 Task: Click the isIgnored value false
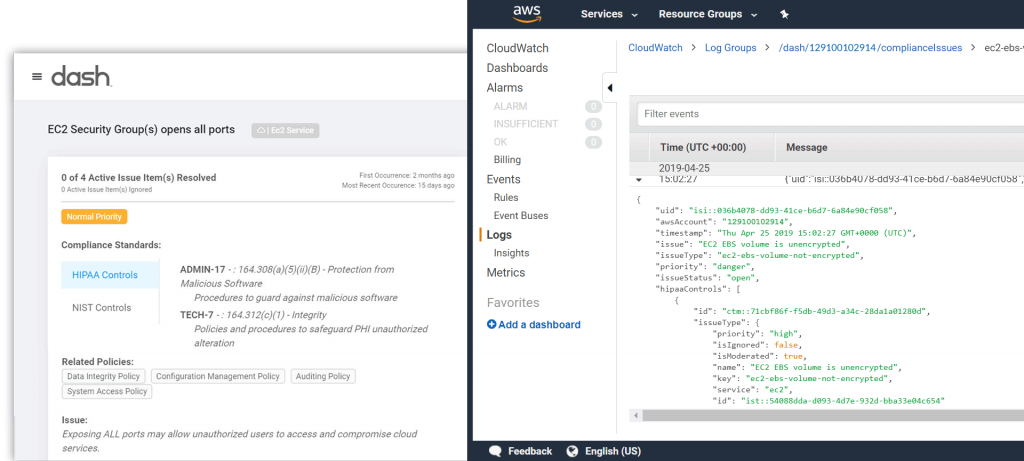785,344
